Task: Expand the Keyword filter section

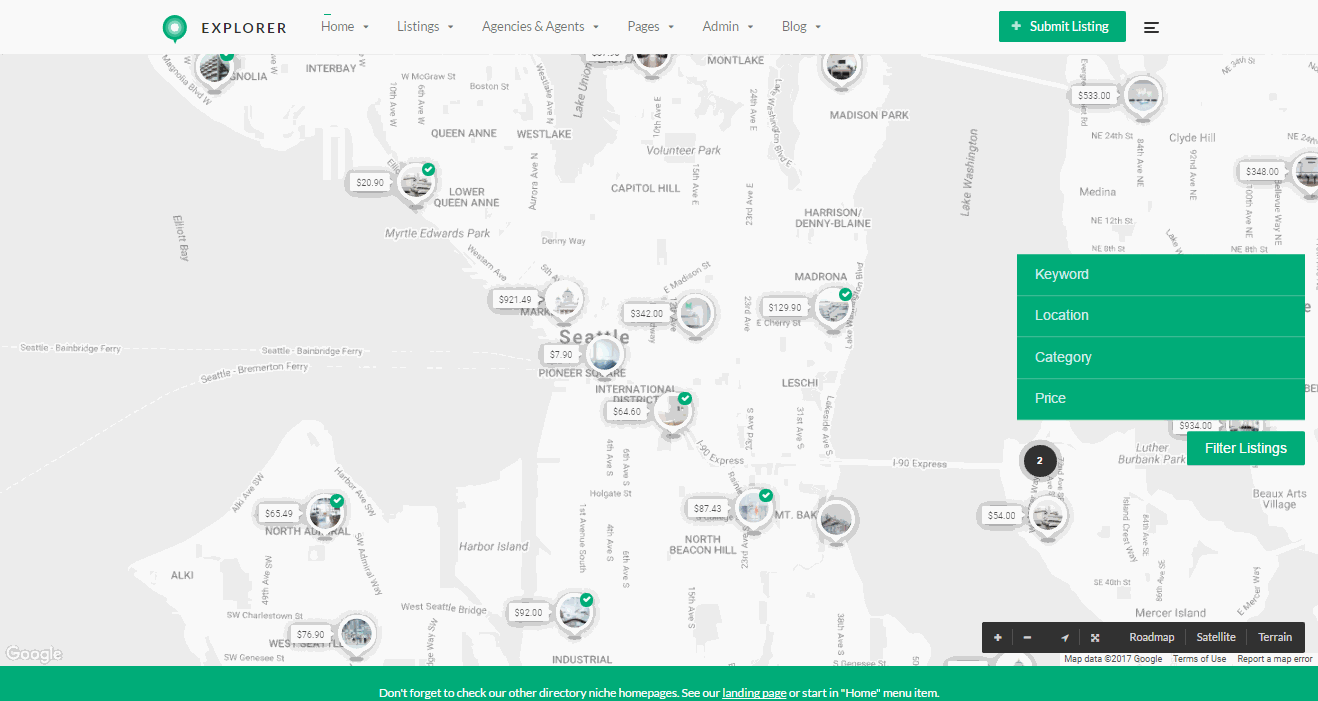Action: pos(1161,274)
